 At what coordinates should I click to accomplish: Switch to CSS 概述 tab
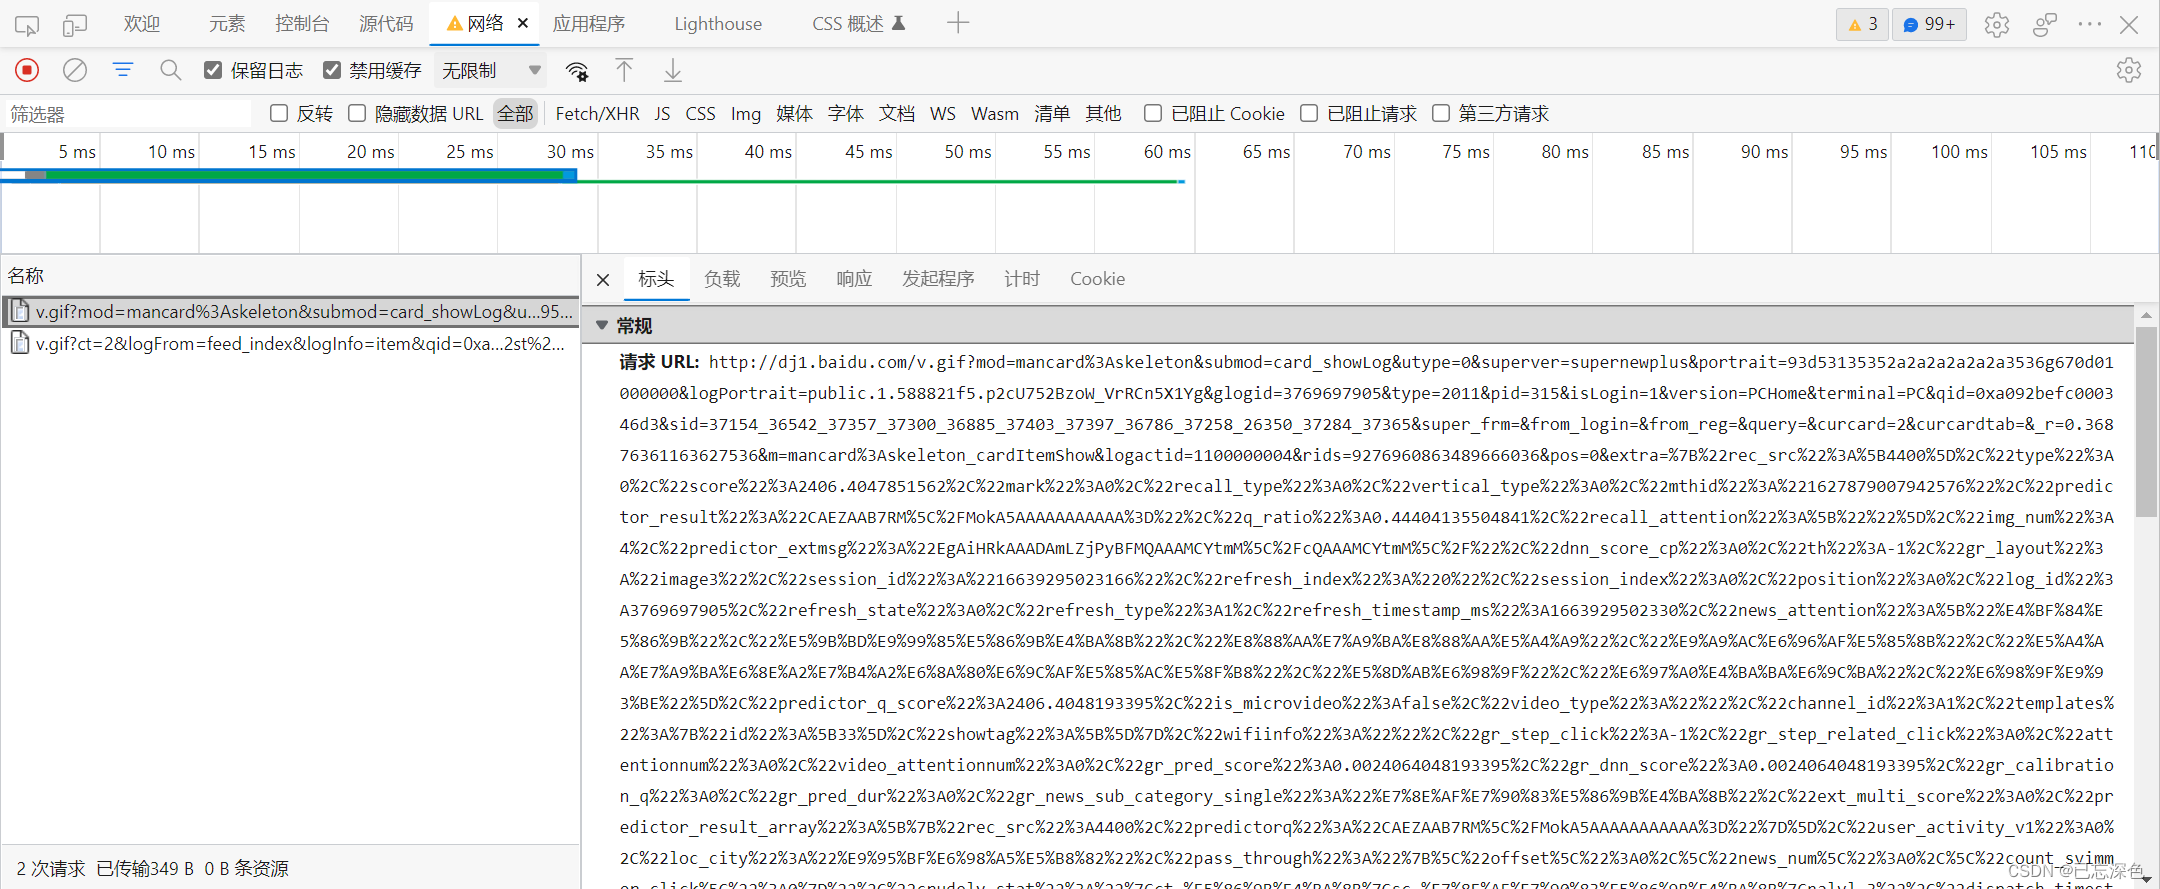pyautogui.click(x=858, y=23)
